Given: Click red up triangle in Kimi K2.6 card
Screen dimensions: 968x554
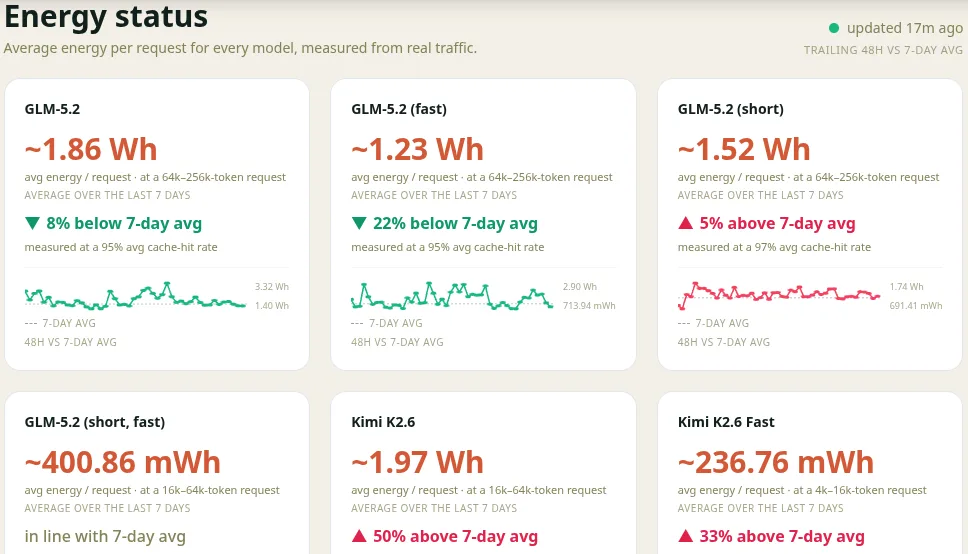Looking at the screenshot, I should 359,536.
